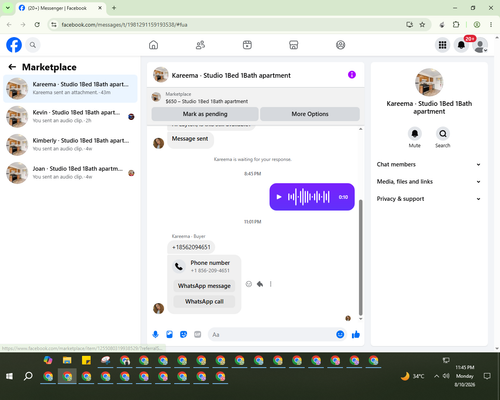Bookmark this page with star icon
This screenshot has height=400, width=500.
point(422,25)
